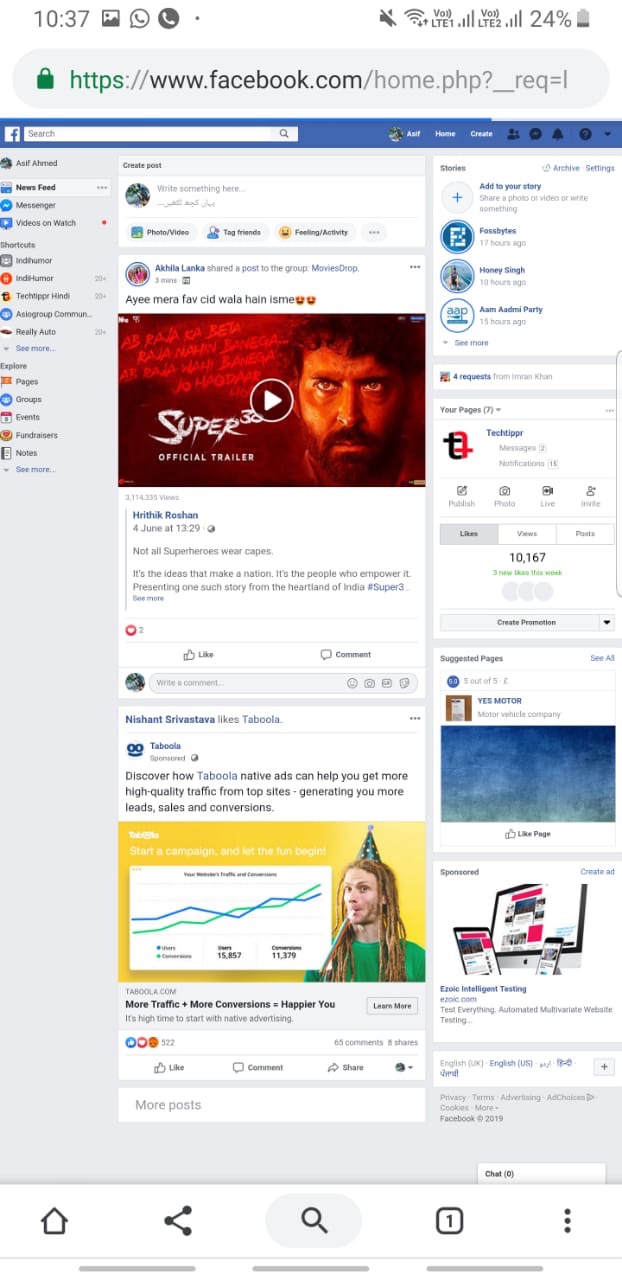Choose Feeling/Activity for new post
The width and height of the screenshot is (622, 1280).
(314, 232)
